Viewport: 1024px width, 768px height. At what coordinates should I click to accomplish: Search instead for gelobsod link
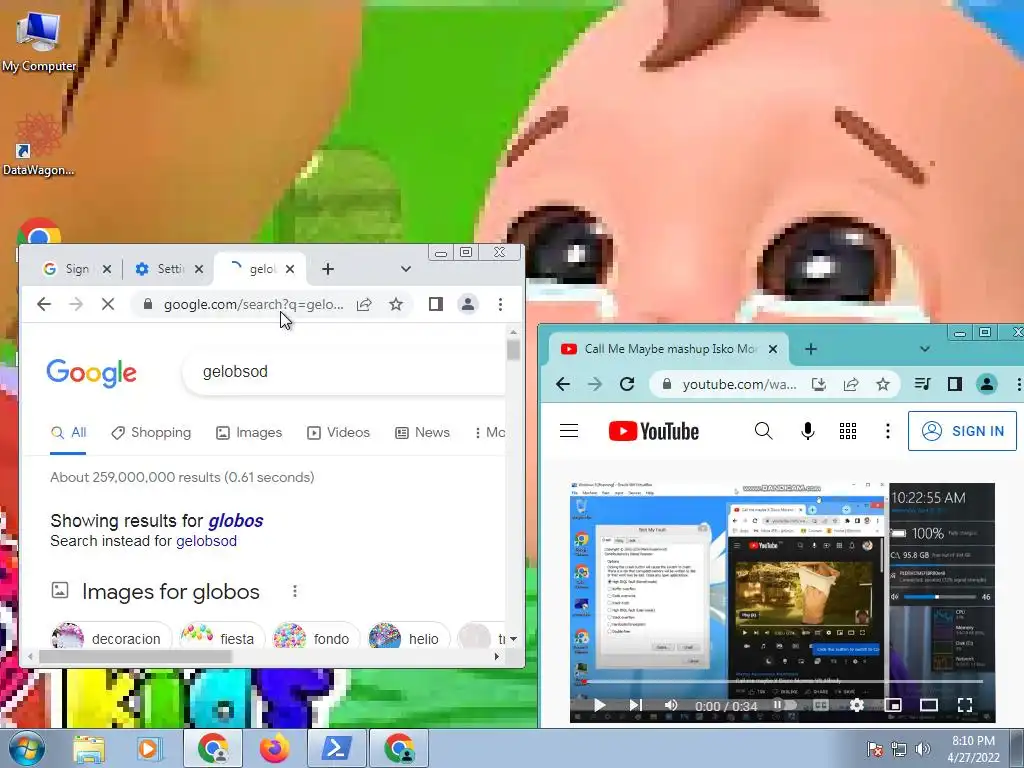[206, 541]
